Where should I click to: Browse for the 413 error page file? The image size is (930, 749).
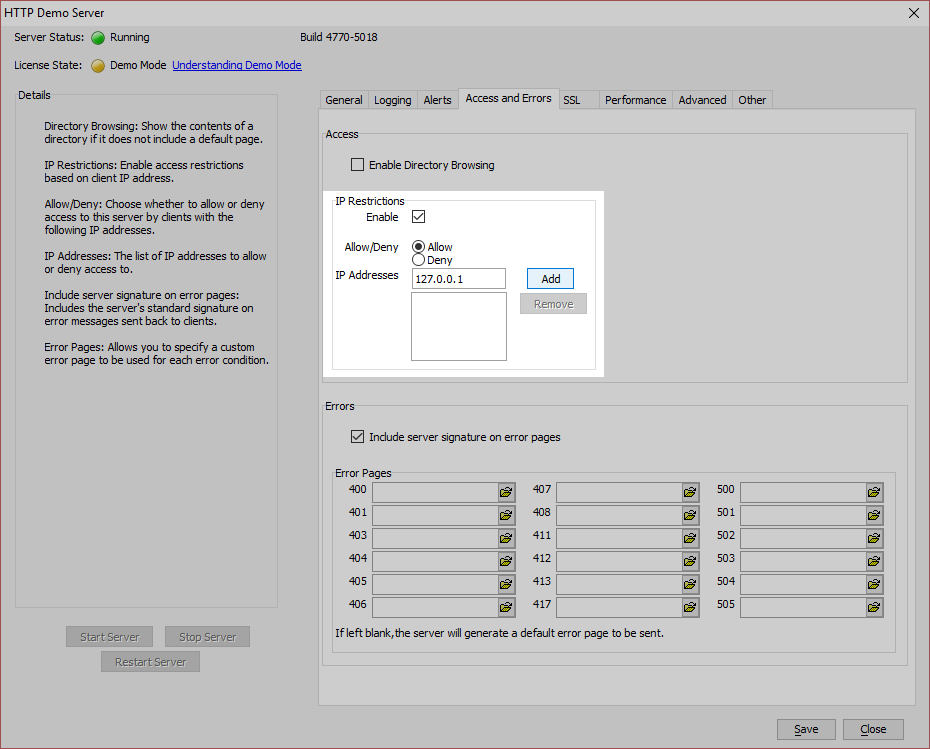pos(690,584)
